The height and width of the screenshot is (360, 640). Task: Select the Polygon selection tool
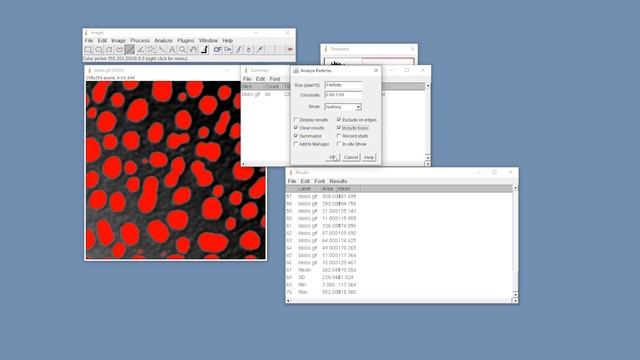coord(109,50)
